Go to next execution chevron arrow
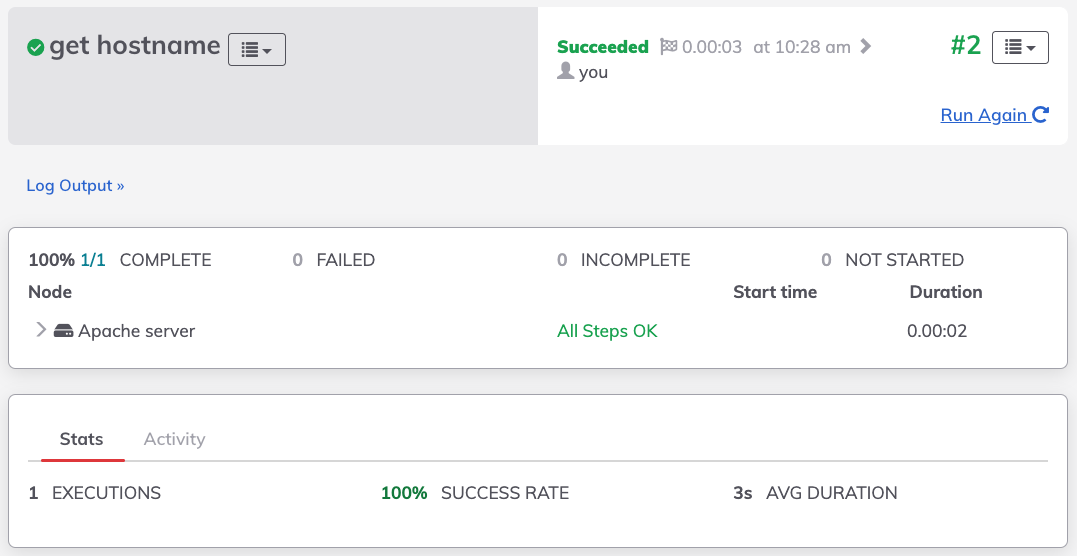Viewport: 1077px width, 556px height. click(x=865, y=47)
